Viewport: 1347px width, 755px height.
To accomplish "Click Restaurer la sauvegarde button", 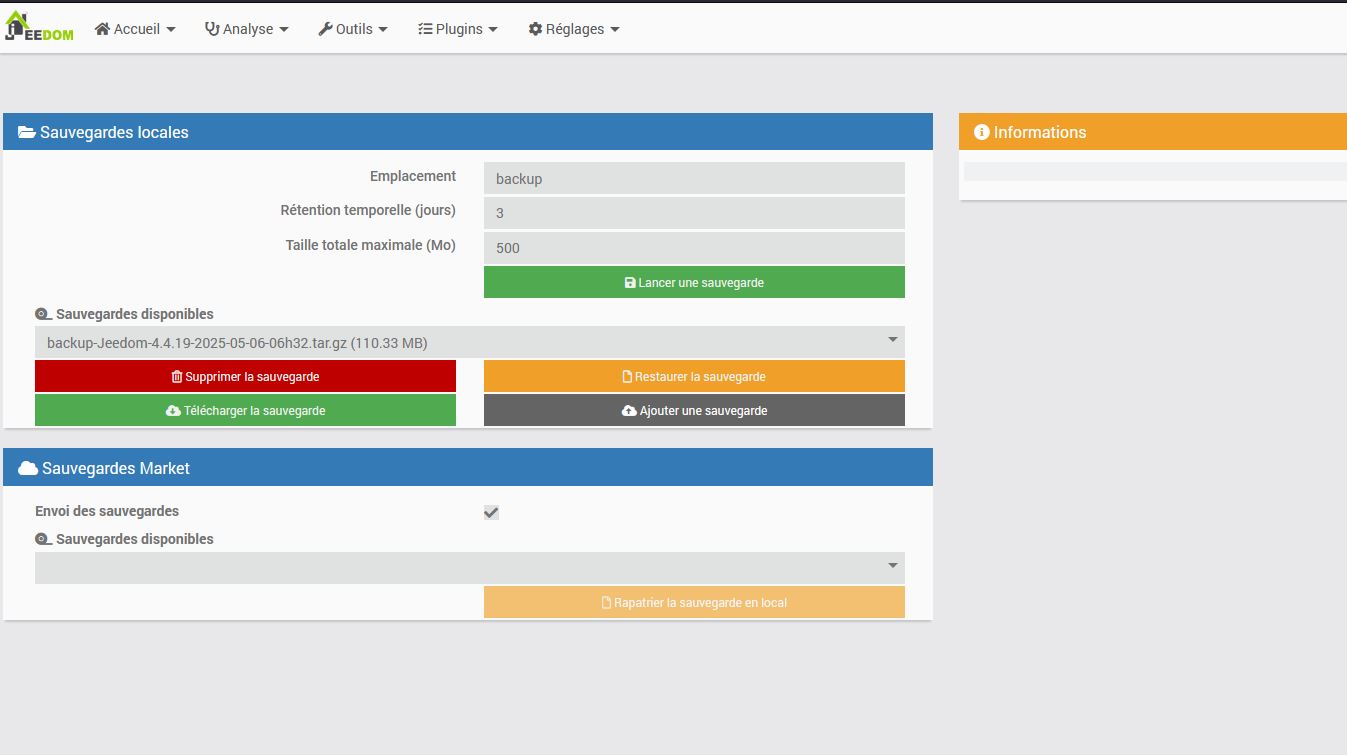I will point(694,376).
